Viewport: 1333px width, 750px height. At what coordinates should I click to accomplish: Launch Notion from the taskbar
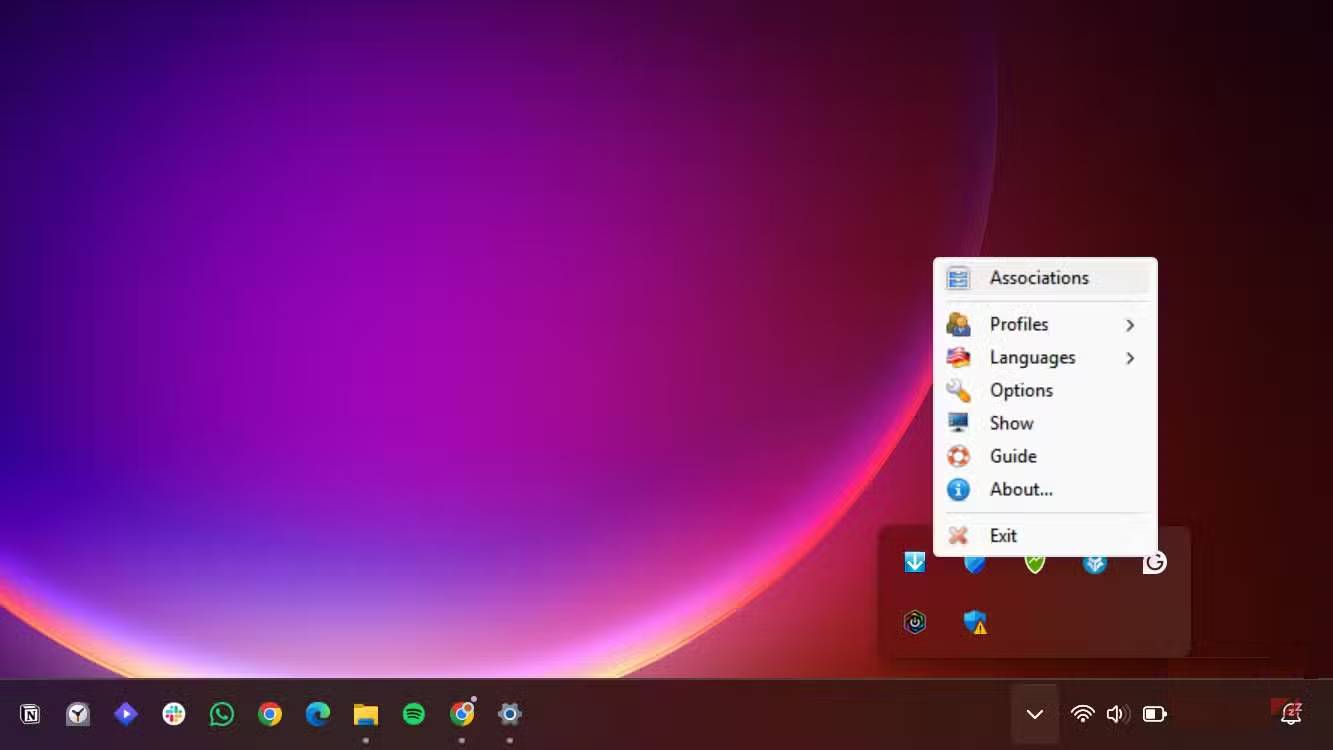[30, 714]
